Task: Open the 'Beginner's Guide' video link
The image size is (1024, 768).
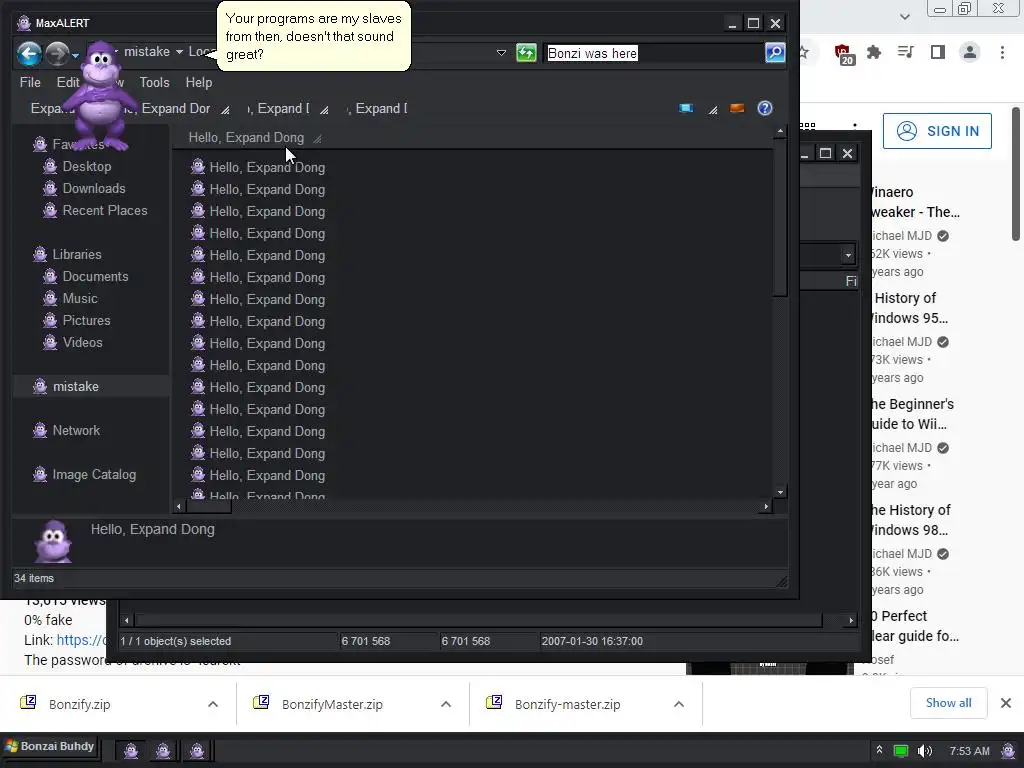Action: (x=912, y=414)
